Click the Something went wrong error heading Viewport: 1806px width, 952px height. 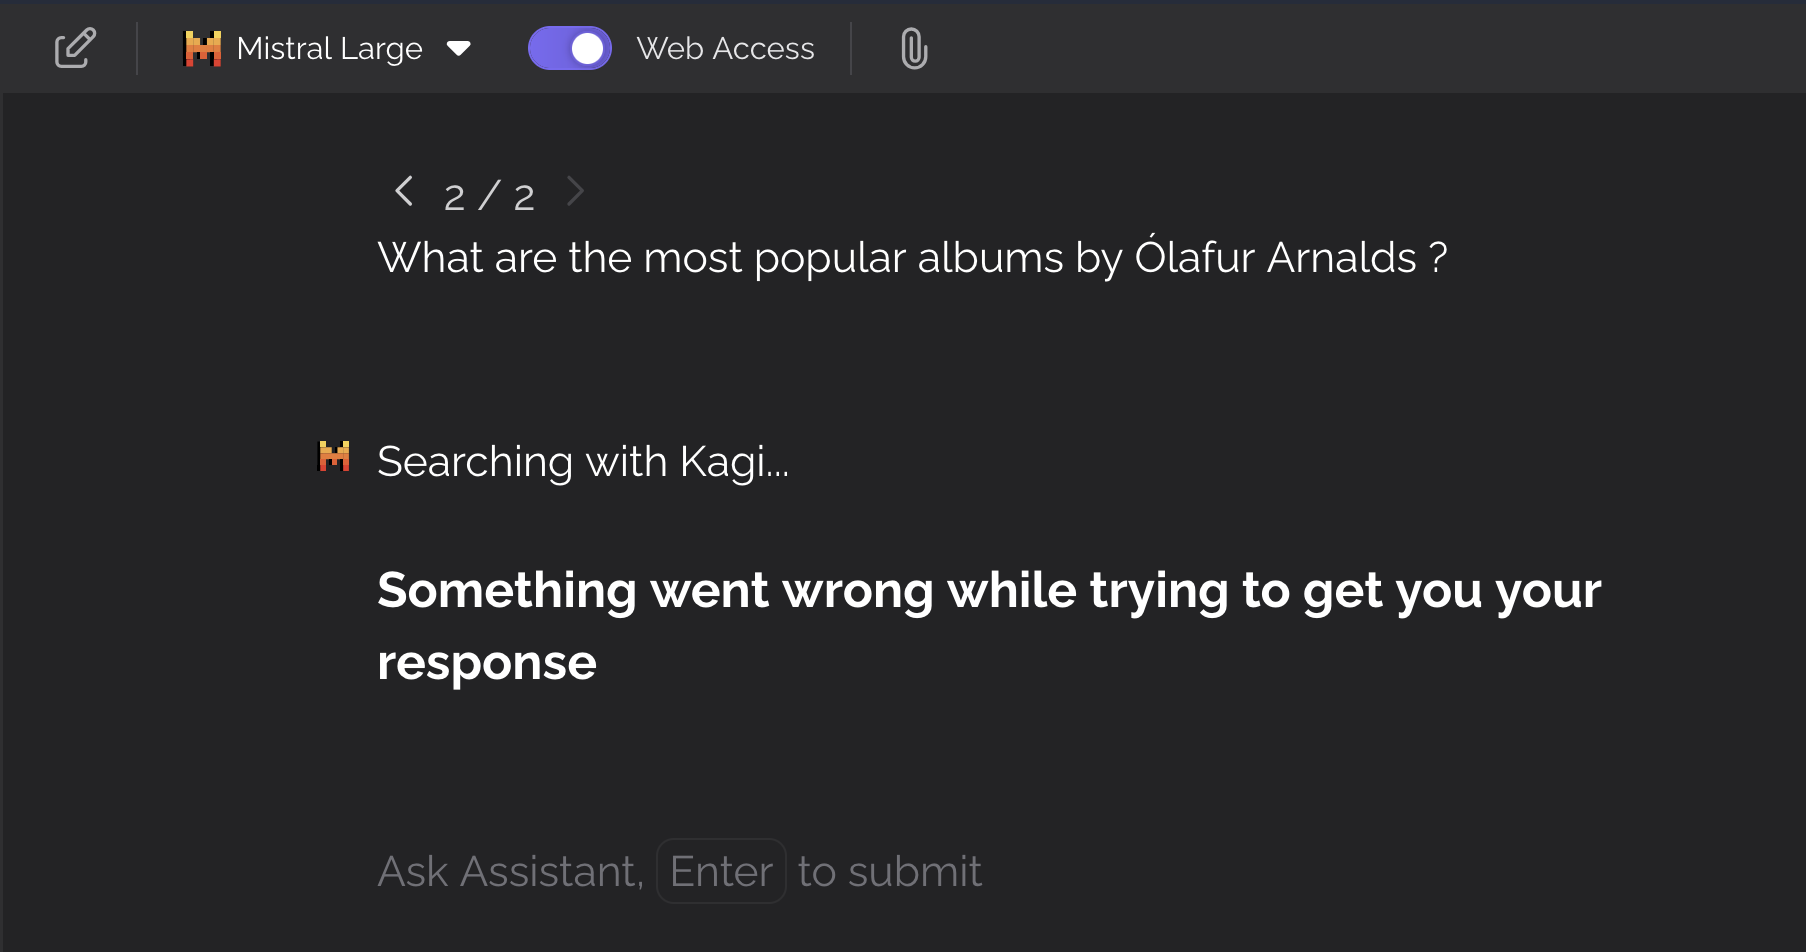pos(988,590)
